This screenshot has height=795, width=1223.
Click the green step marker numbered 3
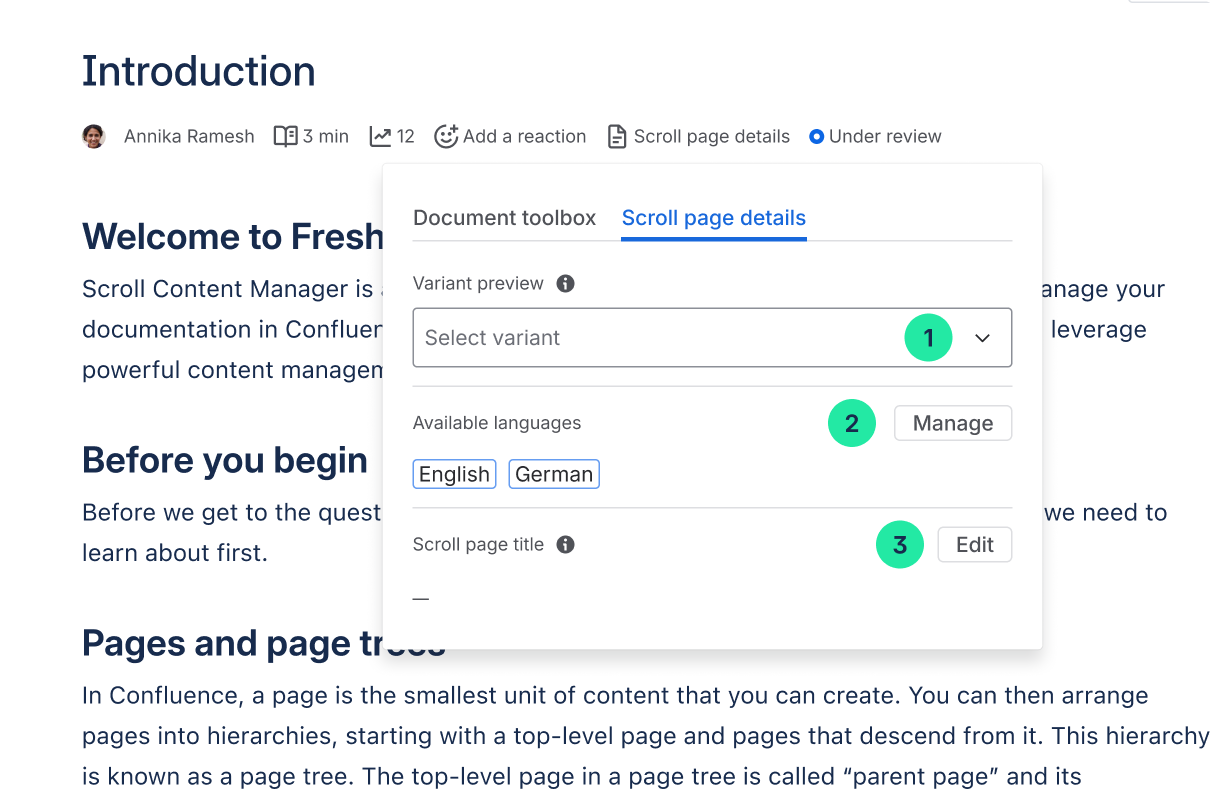[x=900, y=545]
